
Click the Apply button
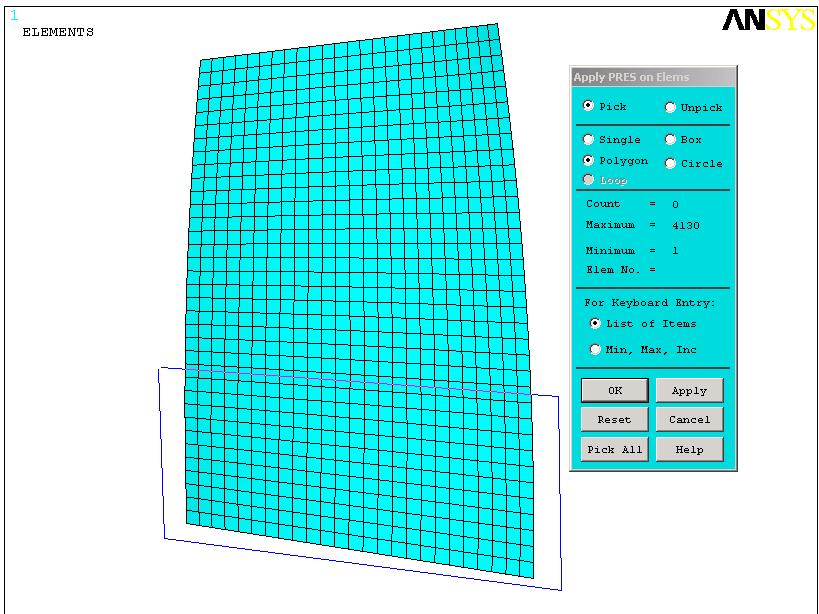click(689, 391)
